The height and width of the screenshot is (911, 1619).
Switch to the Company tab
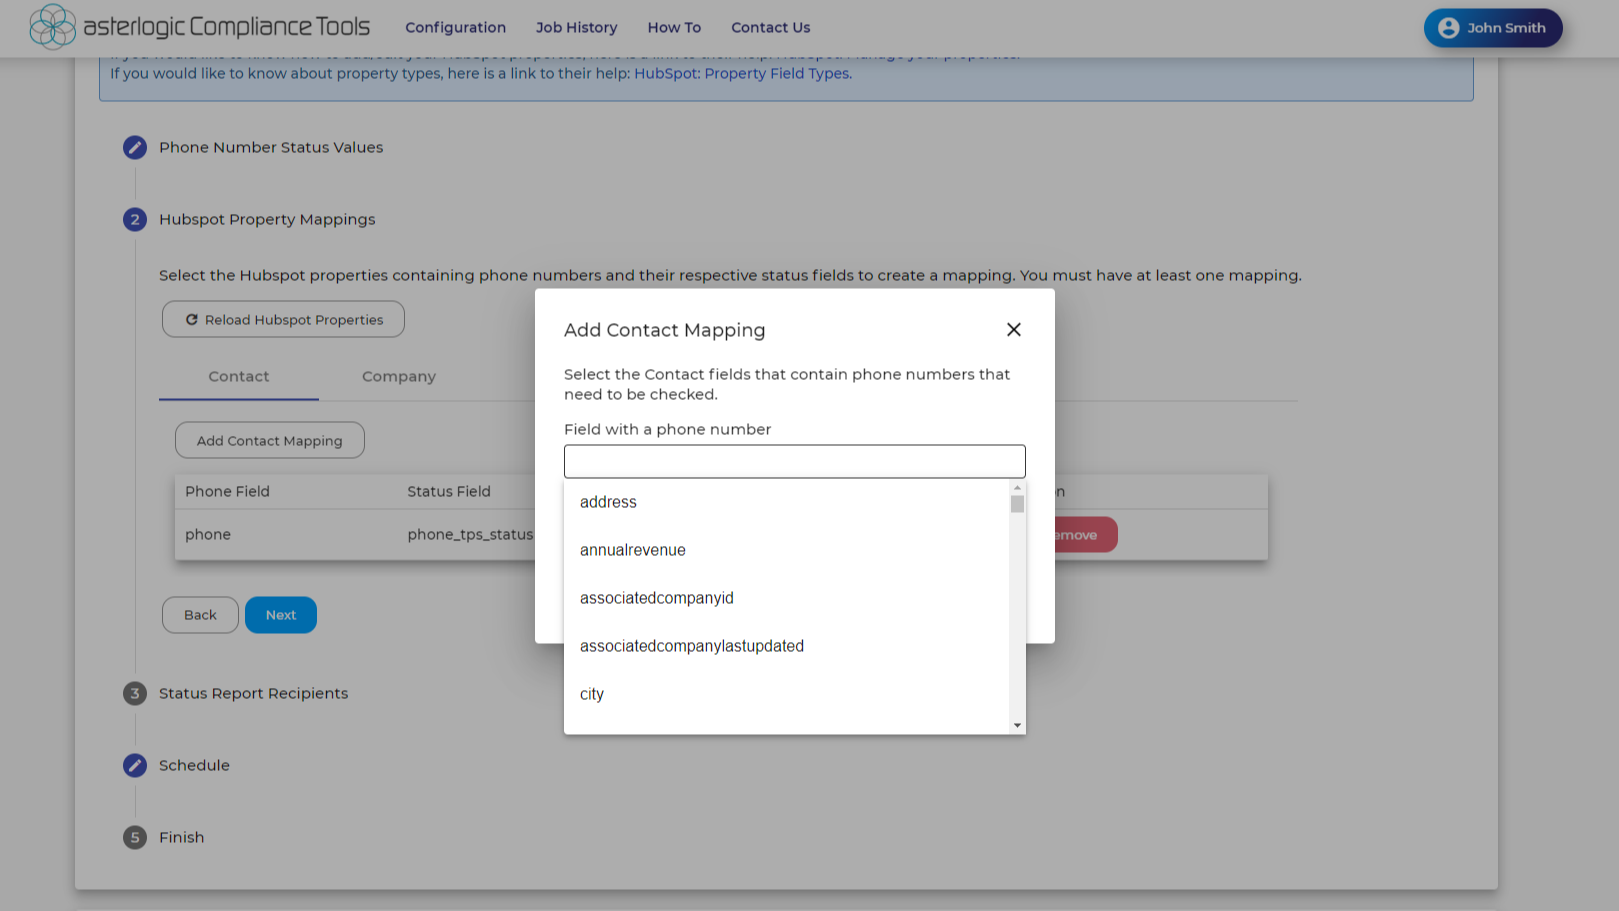(x=398, y=376)
